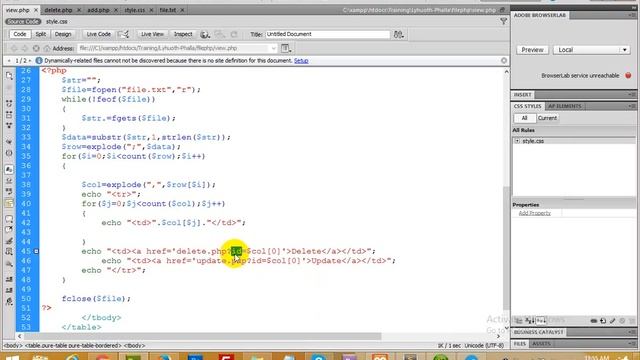Click the Expand All coding toolbar icon
This screenshot has height=360, width=640.
click(x=9, y=126)
